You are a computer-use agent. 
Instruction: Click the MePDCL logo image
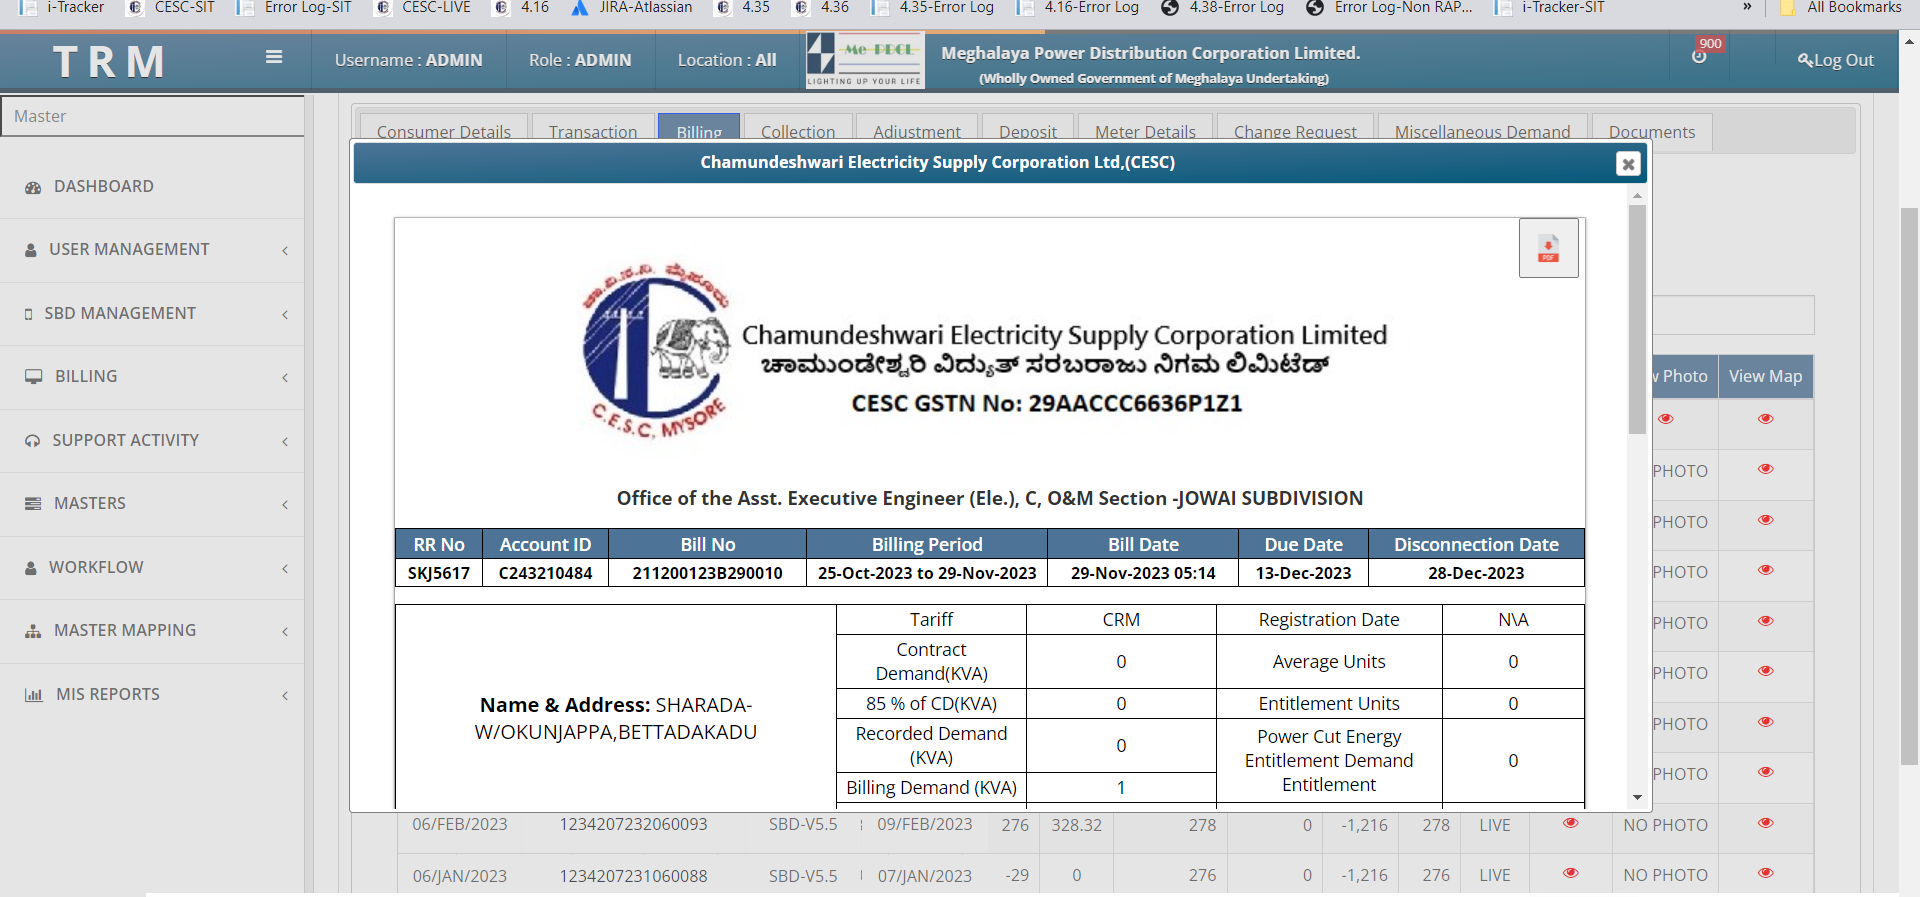[865, 60]
